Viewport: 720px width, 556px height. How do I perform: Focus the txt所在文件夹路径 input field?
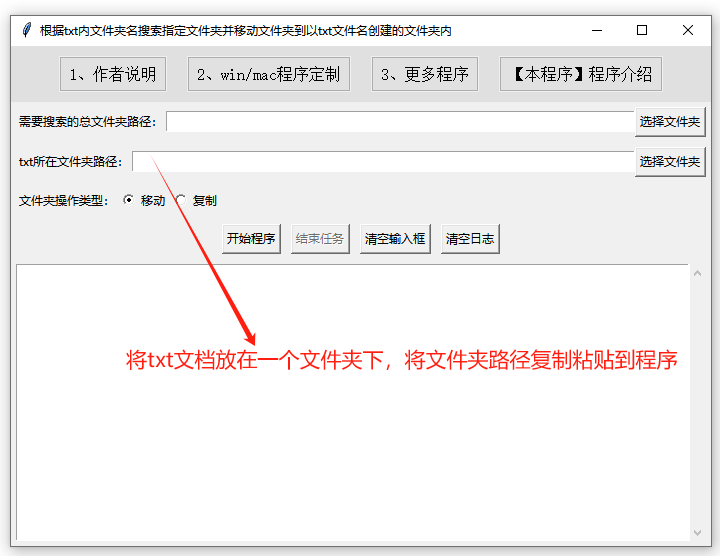pyautogui.click(x=383, y=162)
